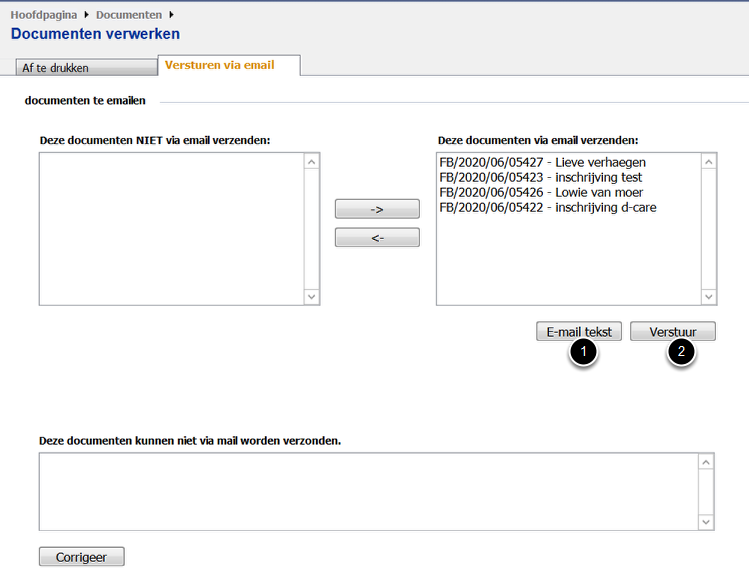The width and height of the screenshot is (749, 570).
Task: Click the Verstuur button
Action: [x=672, y=331]
